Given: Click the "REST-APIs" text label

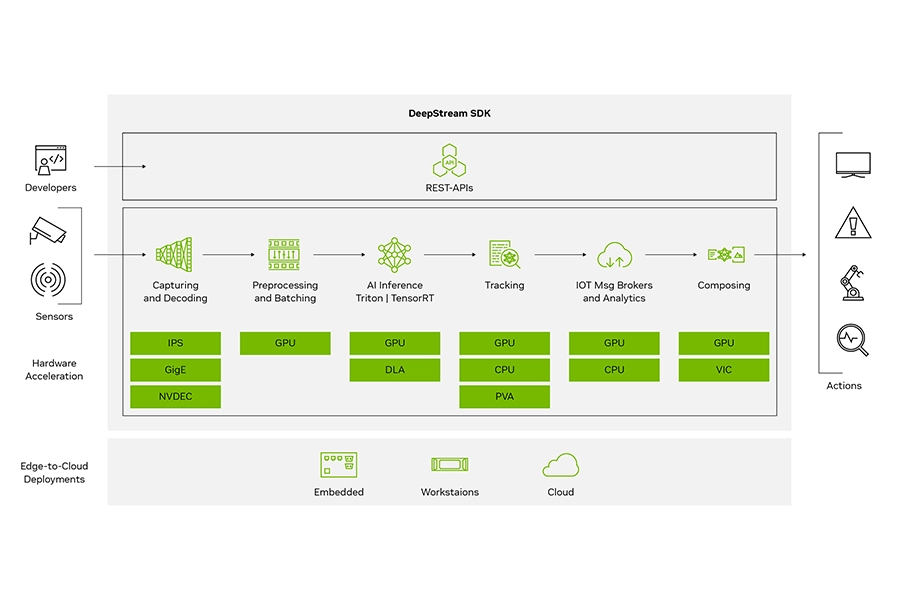Looking at the screenshot, I should click(449, 188).
